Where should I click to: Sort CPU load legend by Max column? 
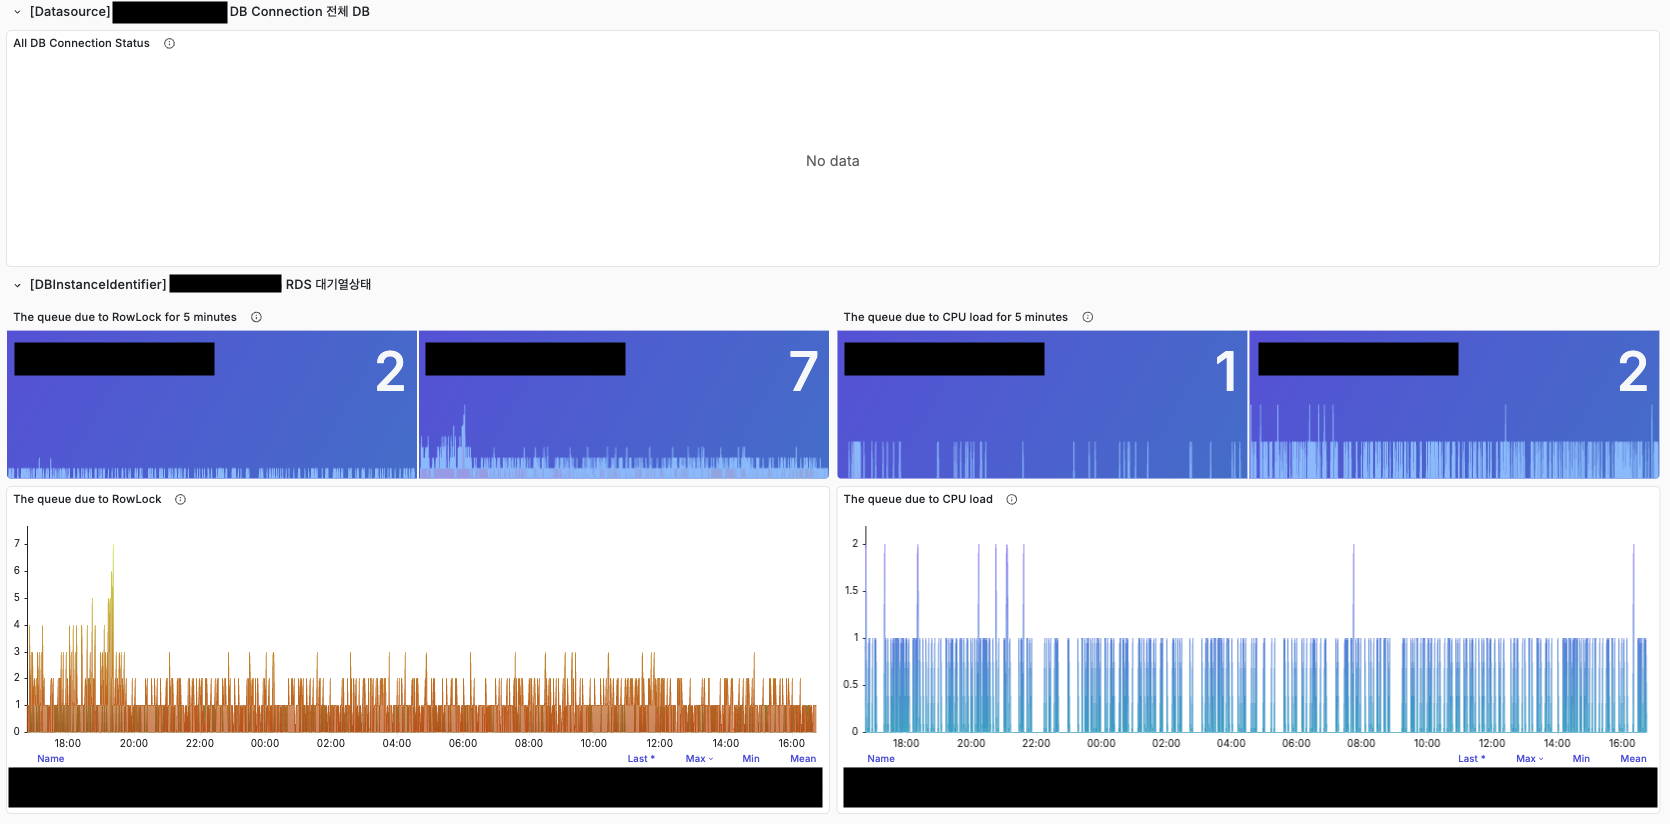[x=1528, y=759]
